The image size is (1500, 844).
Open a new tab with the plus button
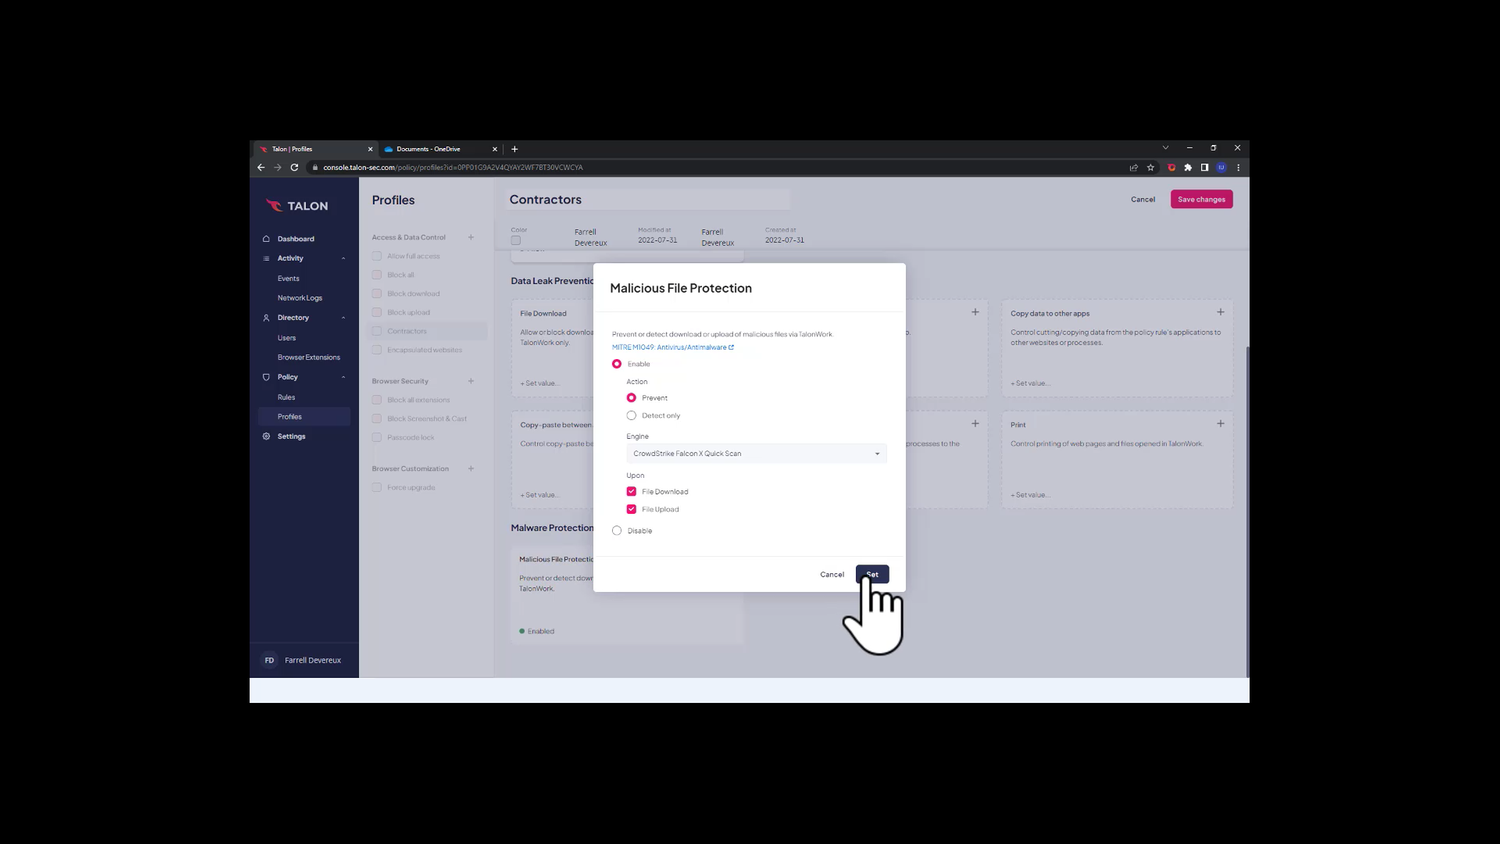tap(514, 149)
